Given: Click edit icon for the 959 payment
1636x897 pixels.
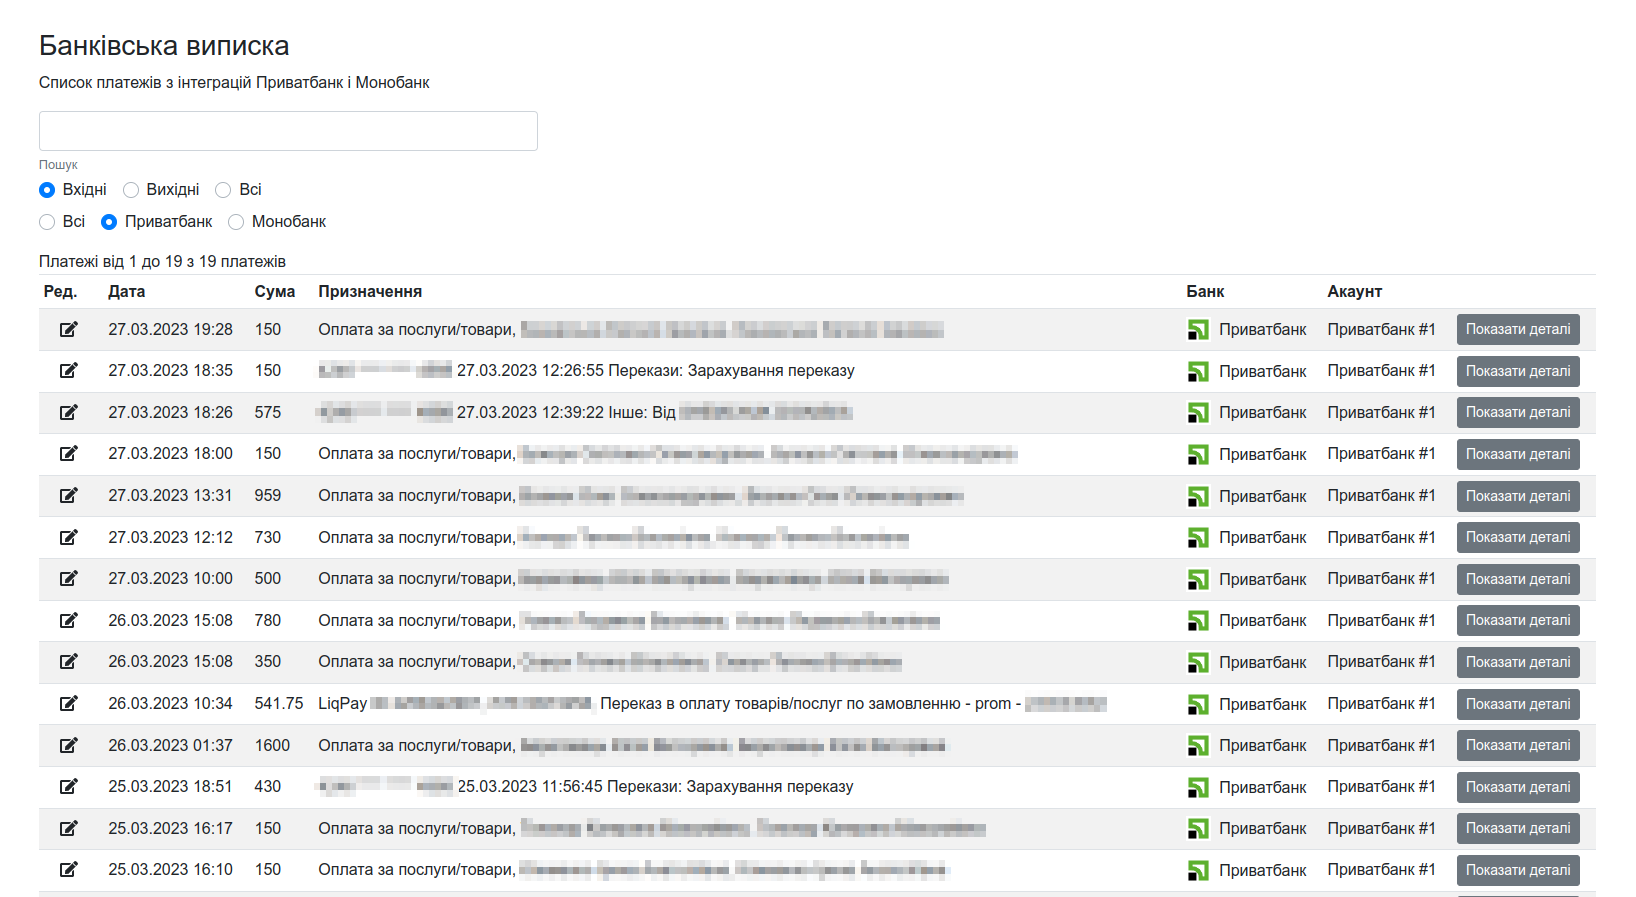Looking at the screenshot, I should point(68,496).
